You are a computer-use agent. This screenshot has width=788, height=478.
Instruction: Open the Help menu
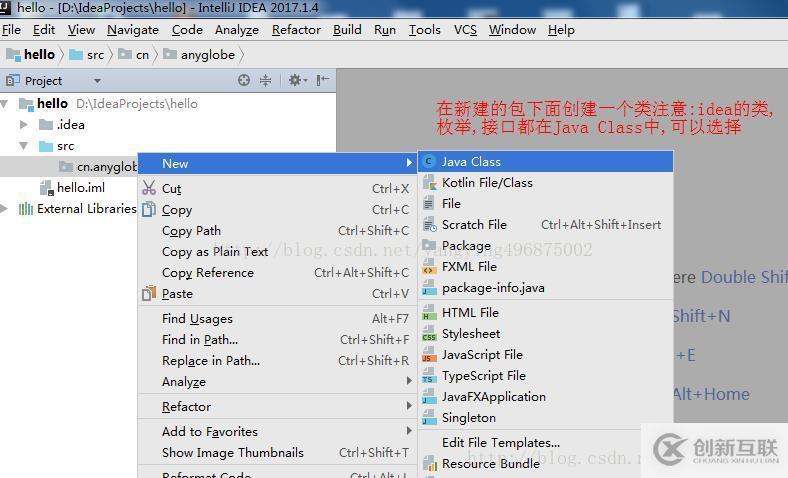pyautogui.click(x=561, y=30)
